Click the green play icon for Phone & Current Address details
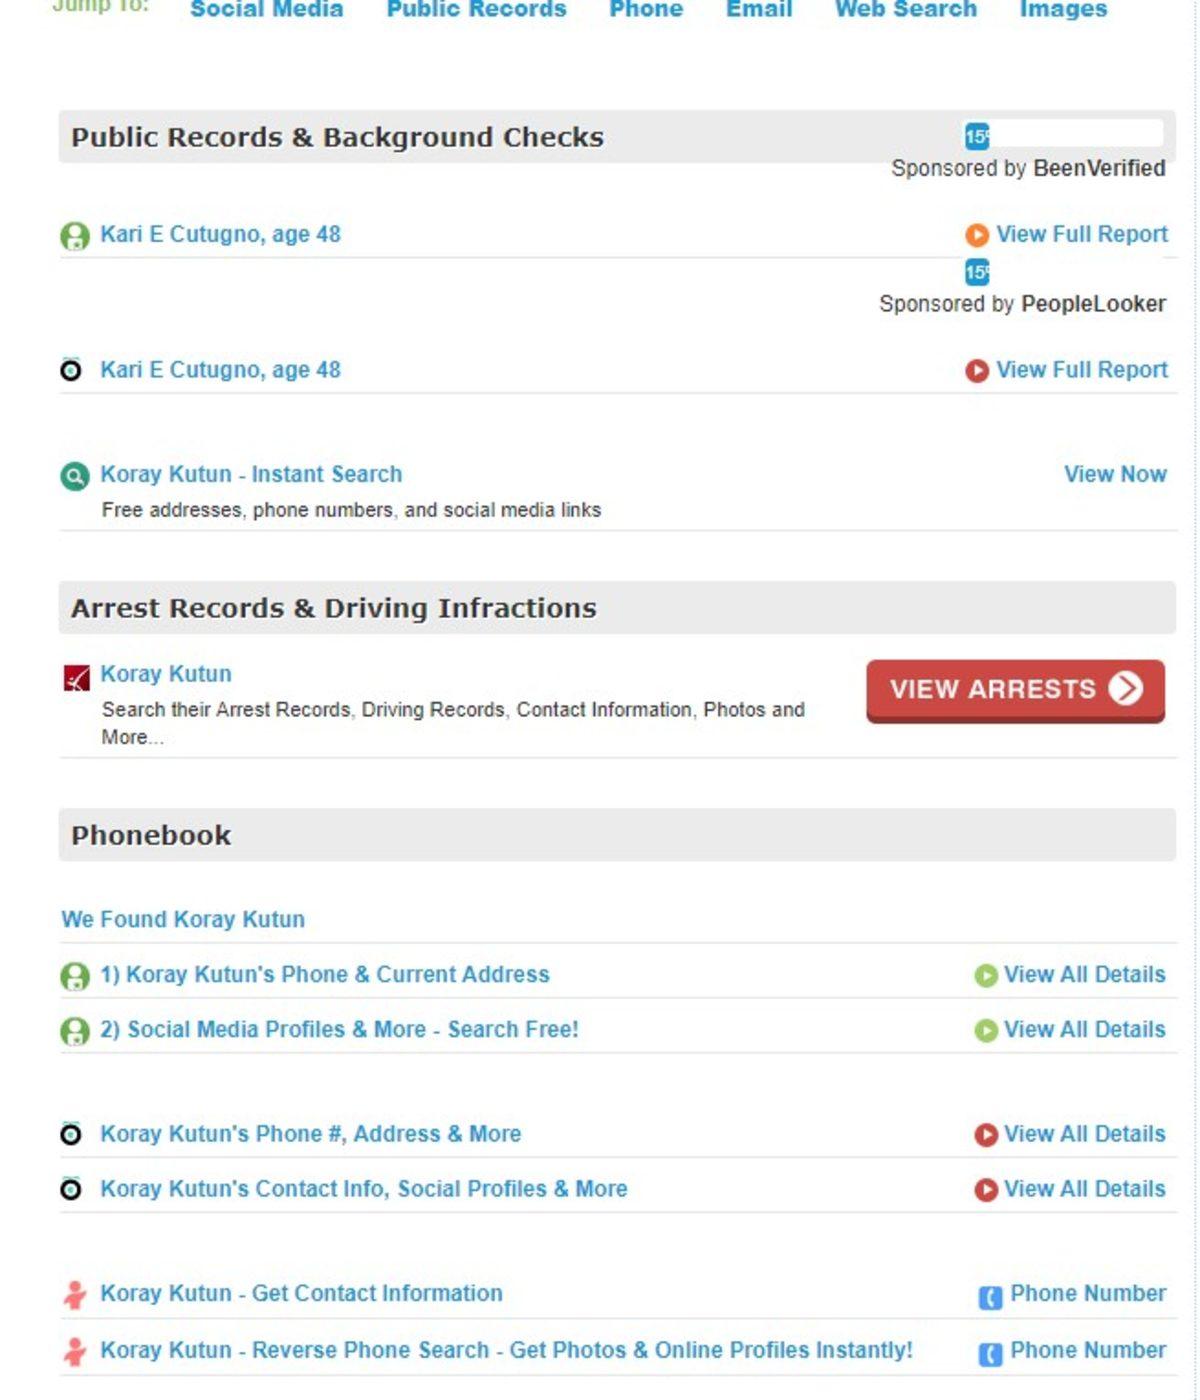The height and width of the screenshot is (1400, 1200). click(x=985, y=976)
